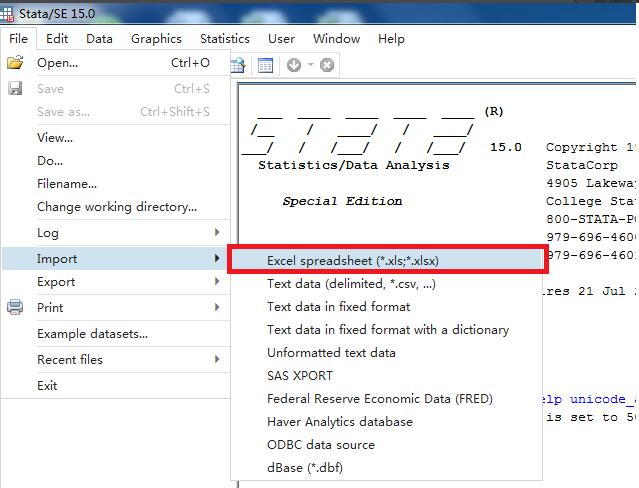Select ODBC data source

coord(386,444)
